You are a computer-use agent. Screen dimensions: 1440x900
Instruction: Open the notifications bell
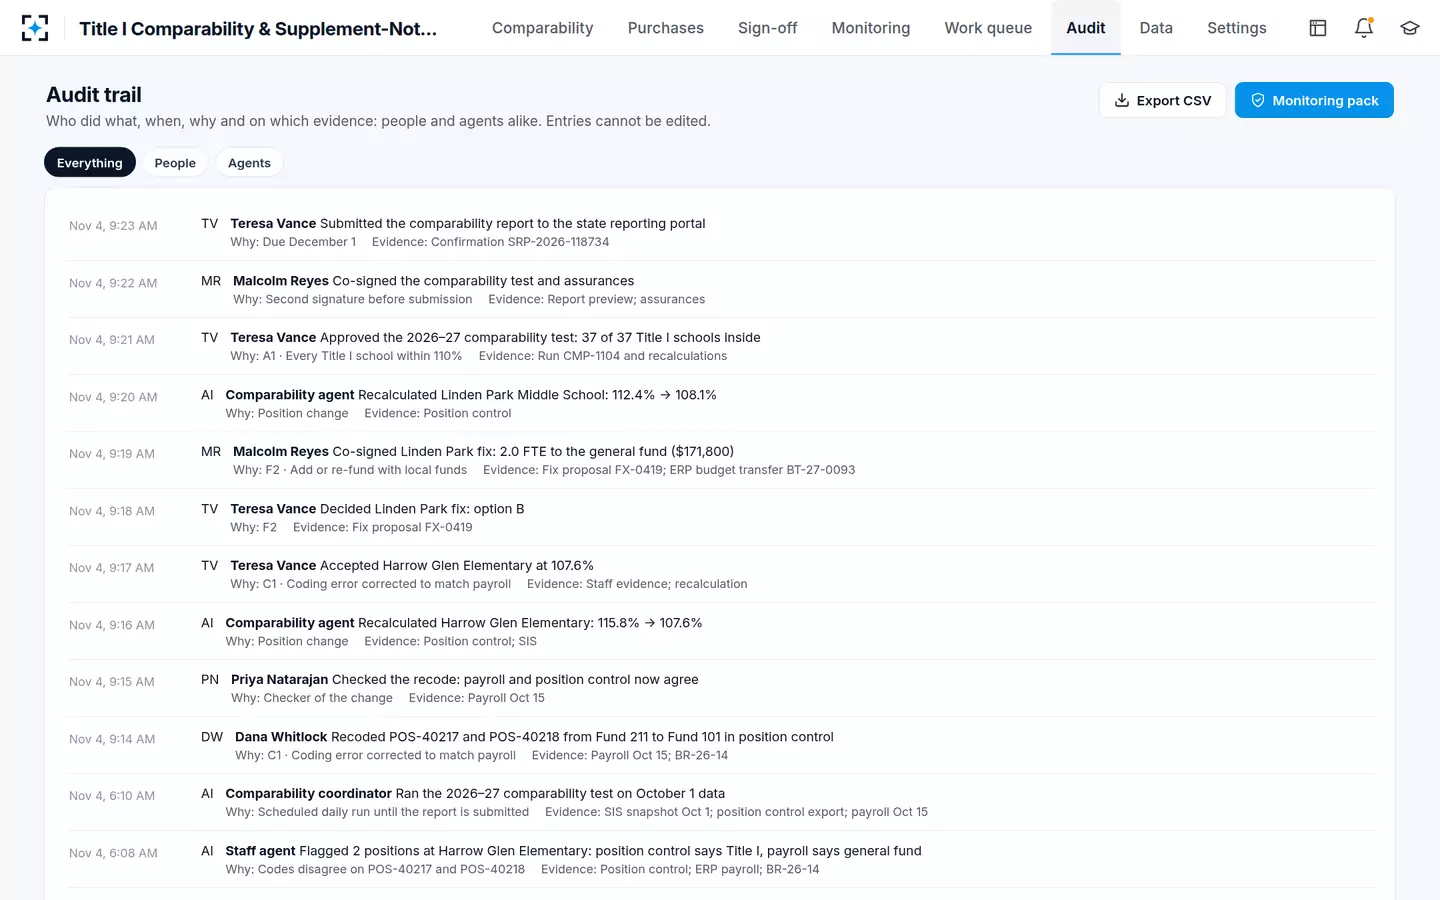coord(1364,28)
